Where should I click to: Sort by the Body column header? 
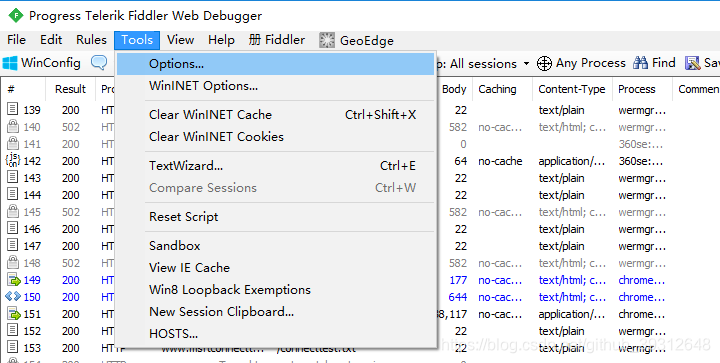tap(454, 89)
